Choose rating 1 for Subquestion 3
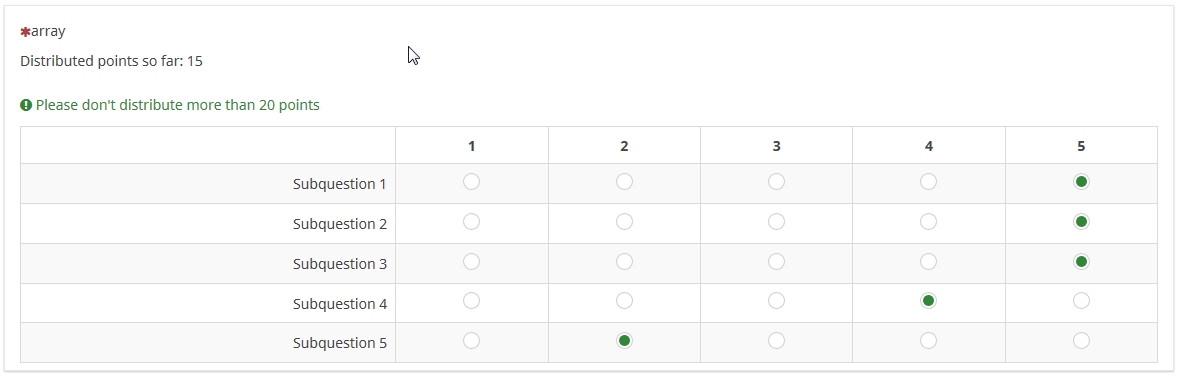Viewport: 1177px width, 377px height. (471, 261)
